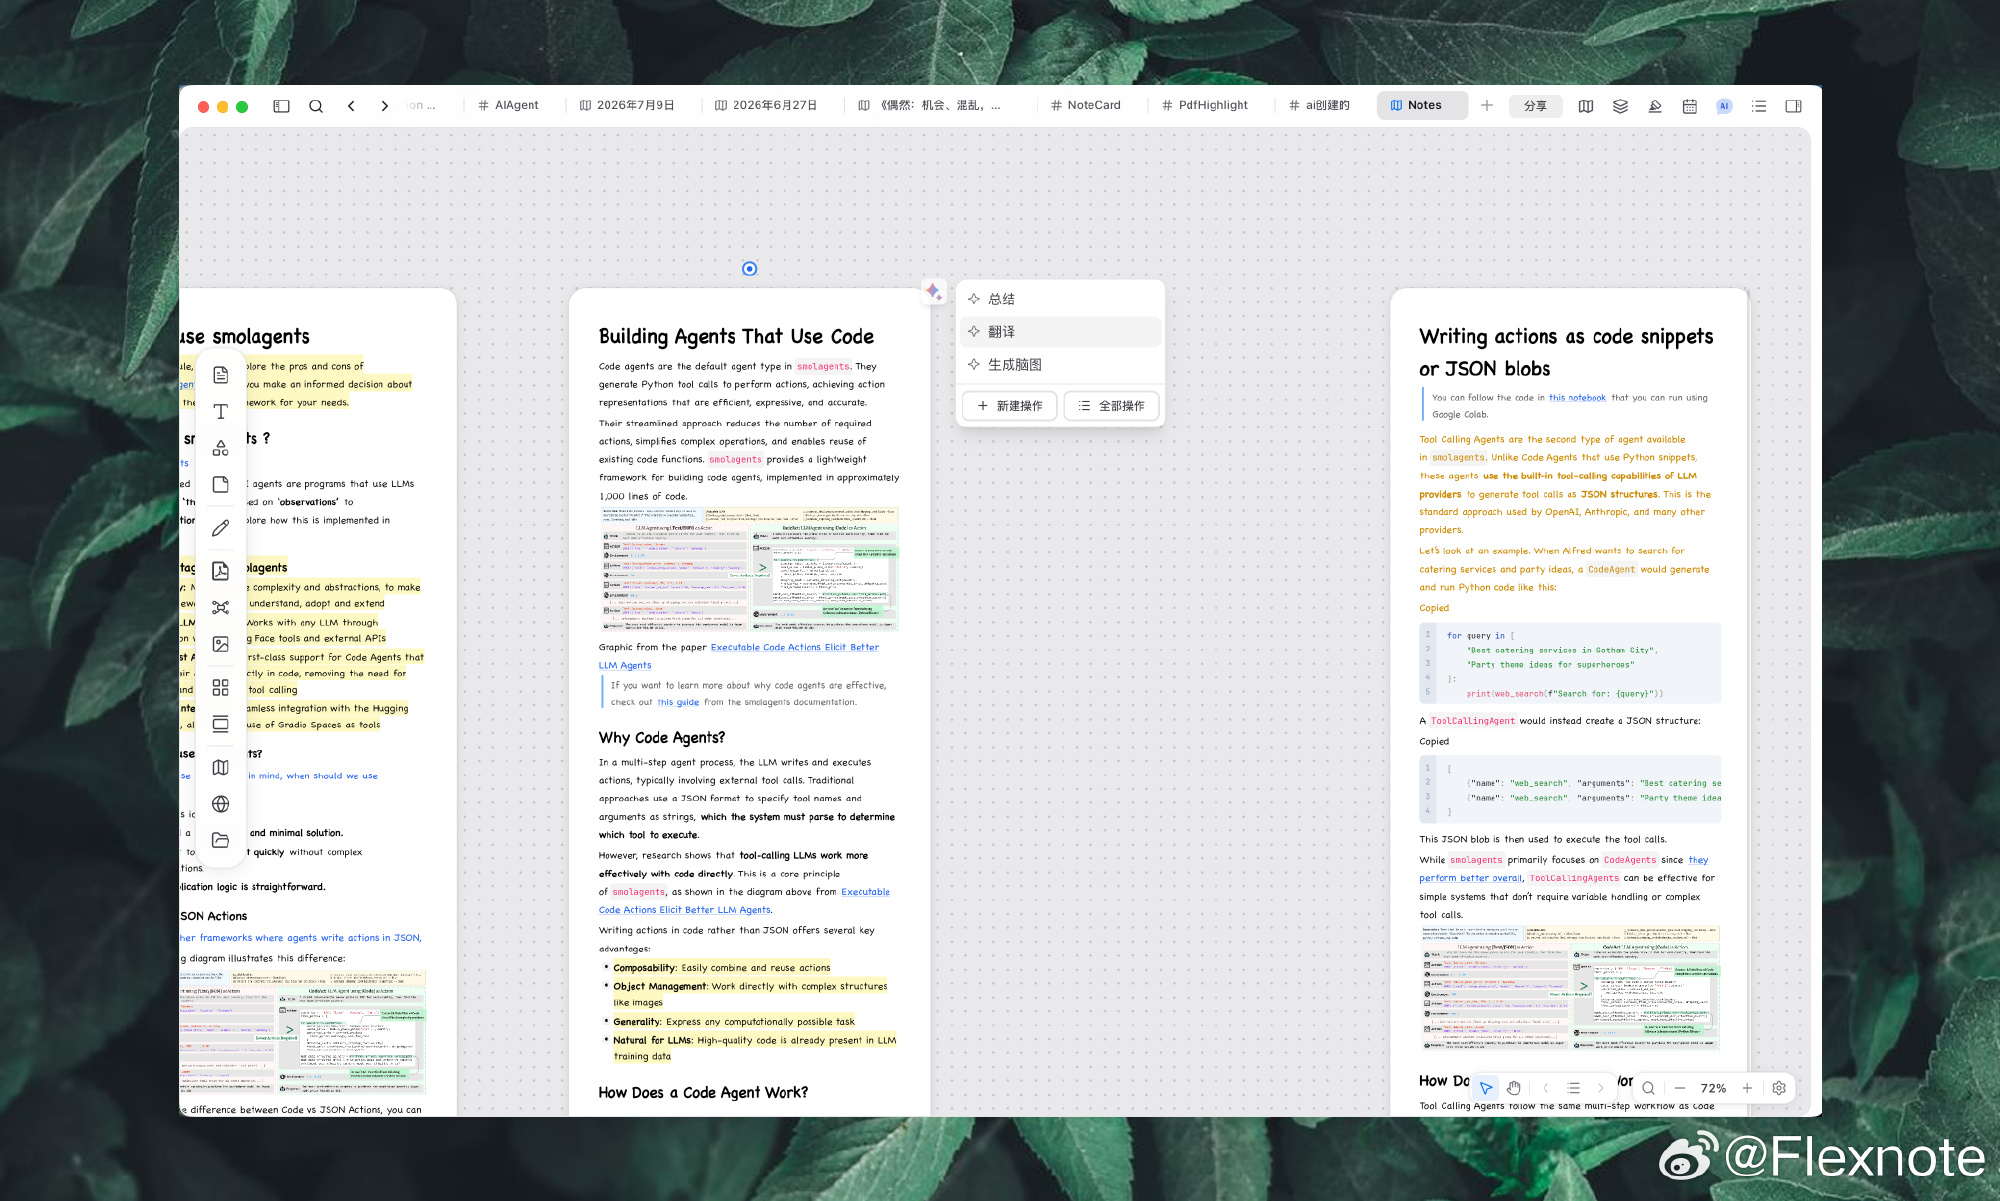The image size is (2000, 1201).
Task: Select the sticky note tool in floating toolbar
Action: point(221,485)
